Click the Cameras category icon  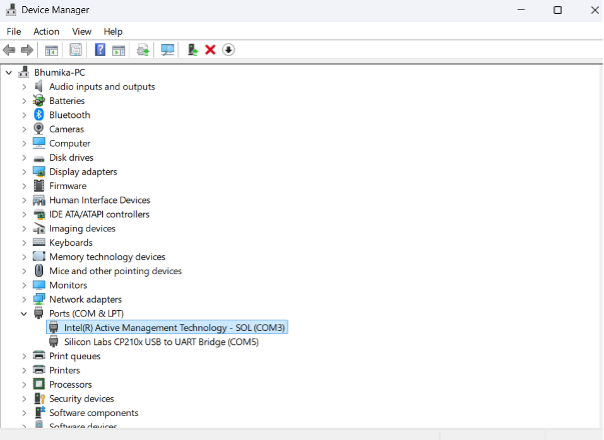coord(39,129)
